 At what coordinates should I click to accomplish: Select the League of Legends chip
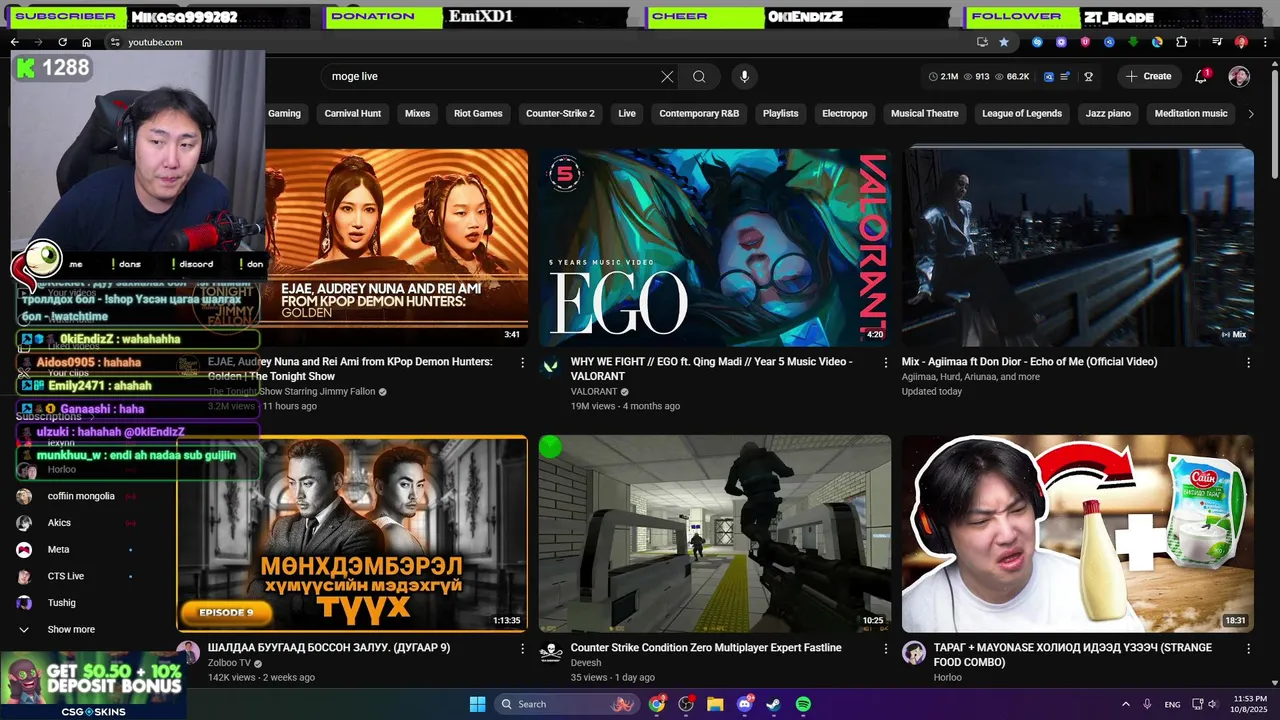point(1022,114)
